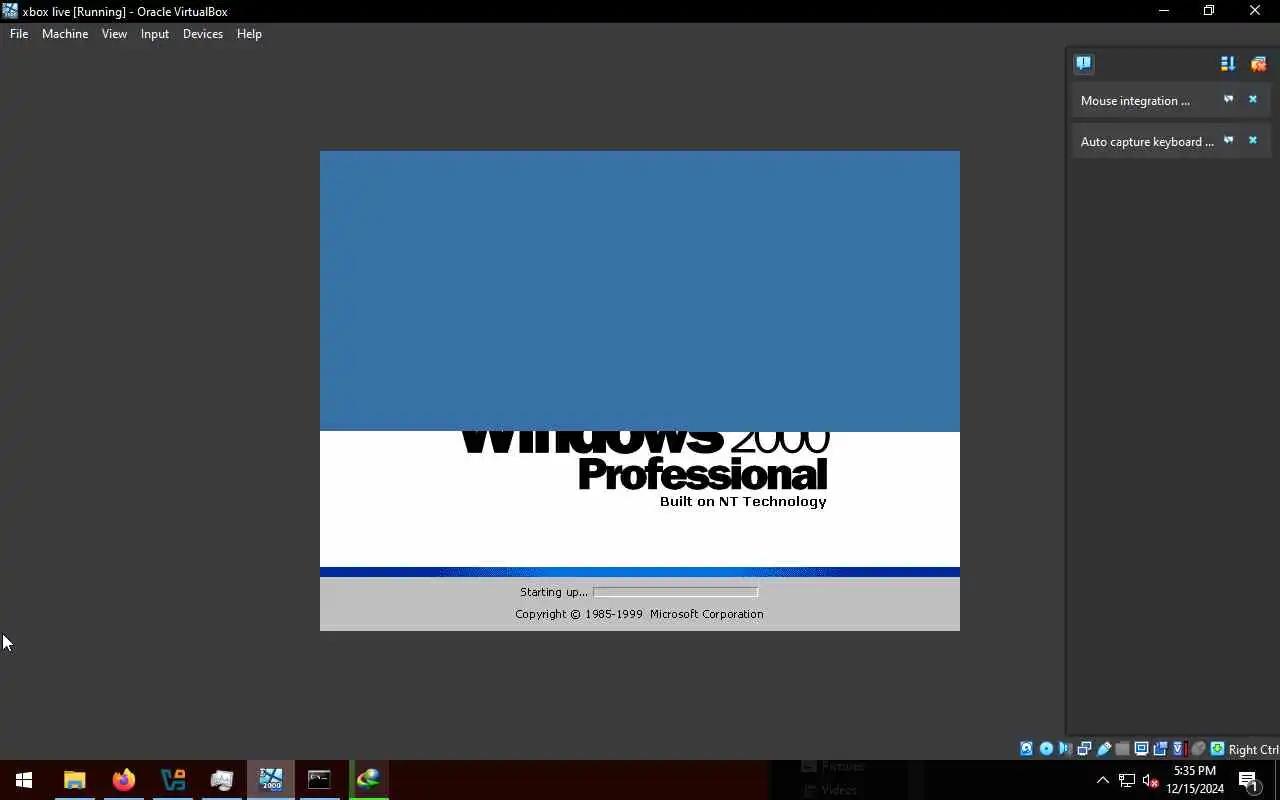This screenshot has height=800, width=1280.
Task: Click the Starting up progress bar
Action: [x=675, y=592]
